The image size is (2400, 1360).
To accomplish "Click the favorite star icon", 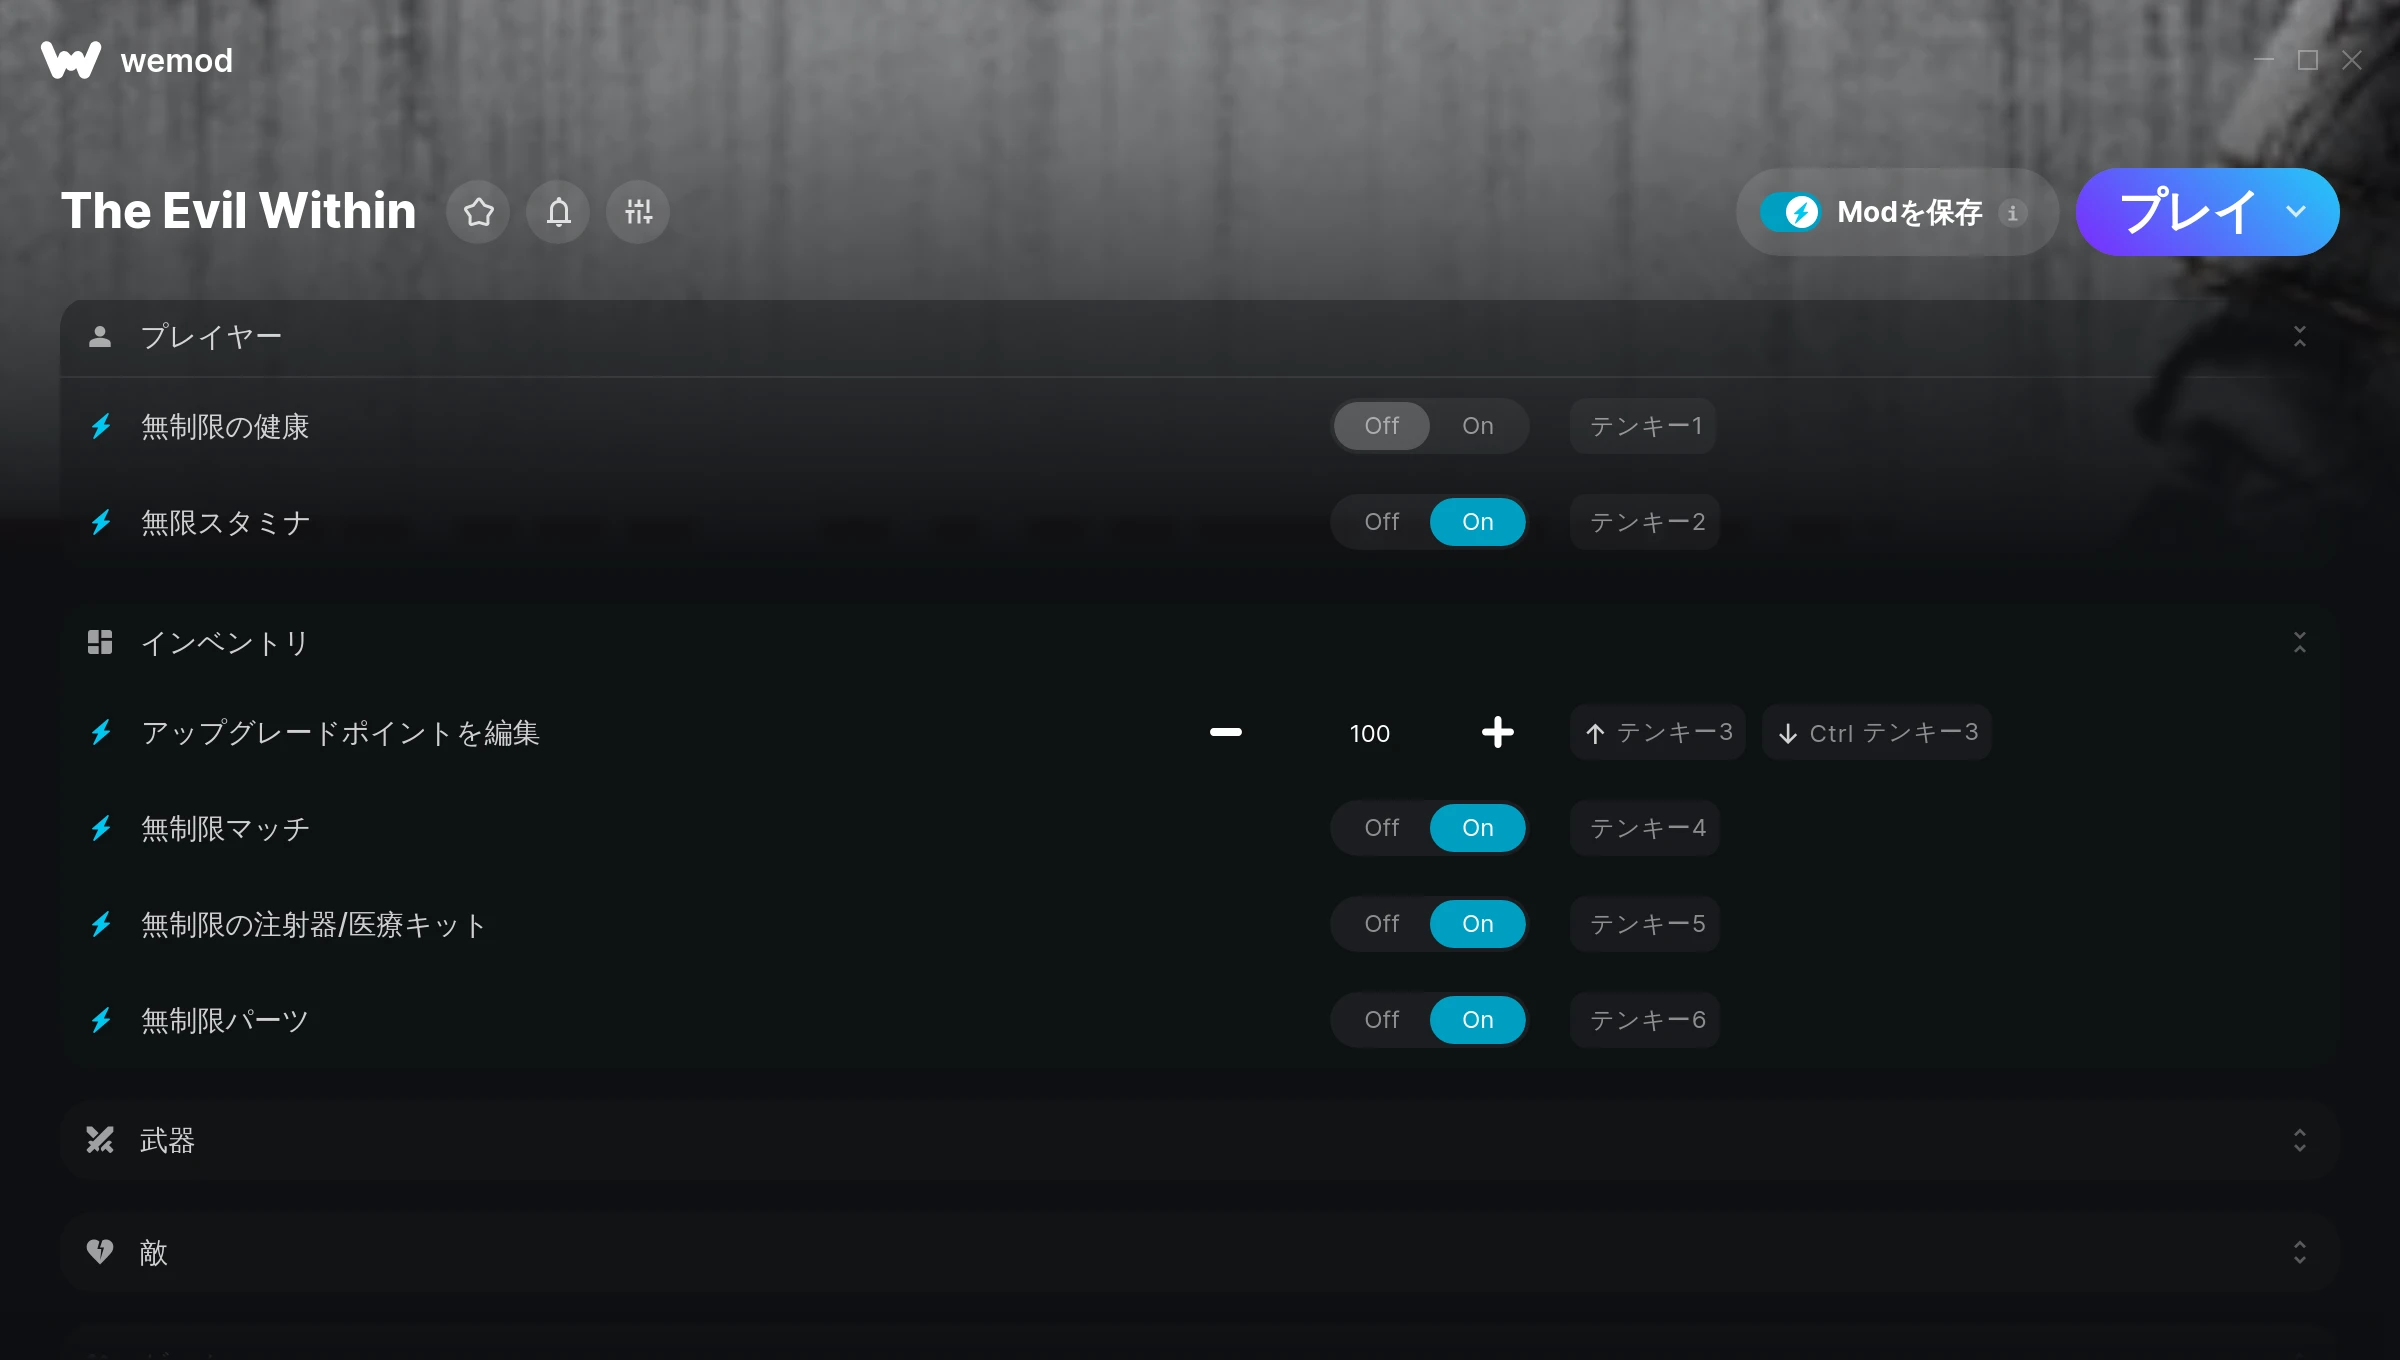I will coord(478,212).
